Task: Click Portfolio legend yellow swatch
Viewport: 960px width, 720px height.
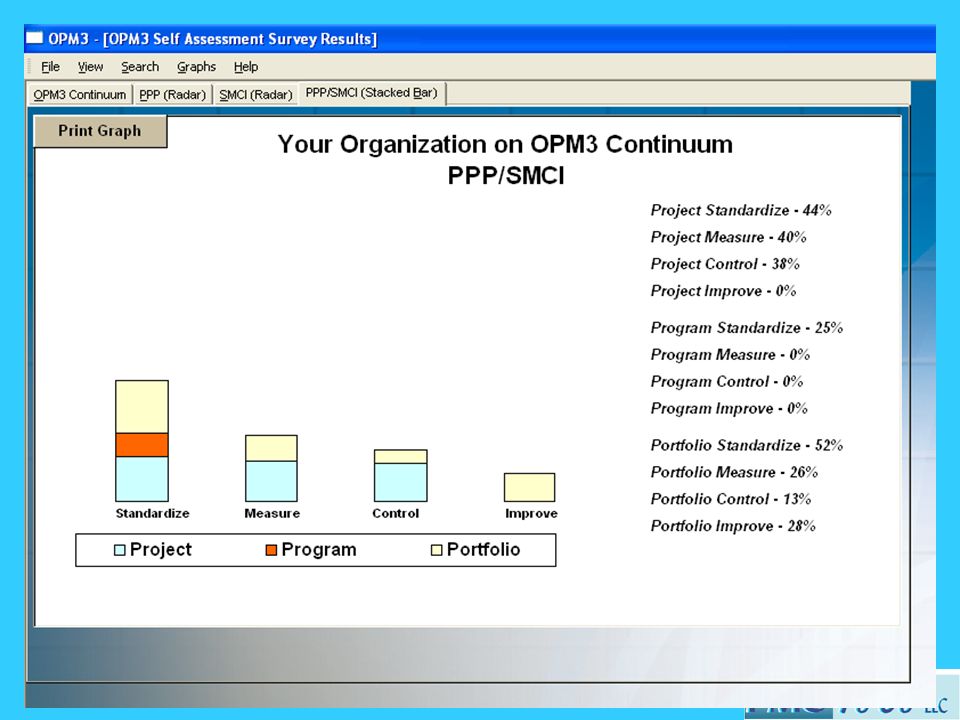Action: (x=437, y=550)
